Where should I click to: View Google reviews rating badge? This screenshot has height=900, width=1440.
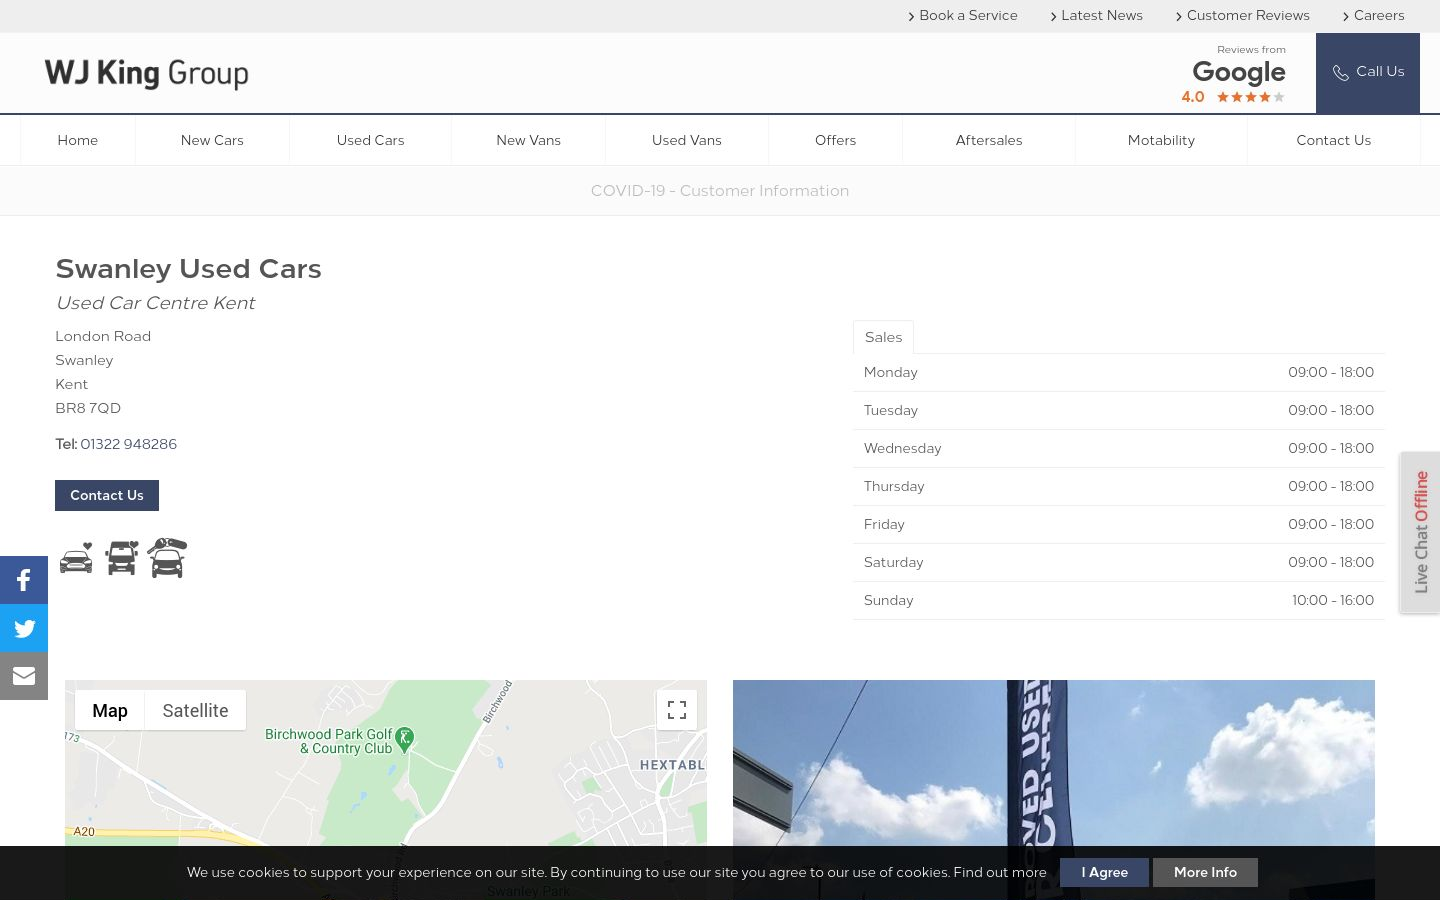coord(1234,76)
